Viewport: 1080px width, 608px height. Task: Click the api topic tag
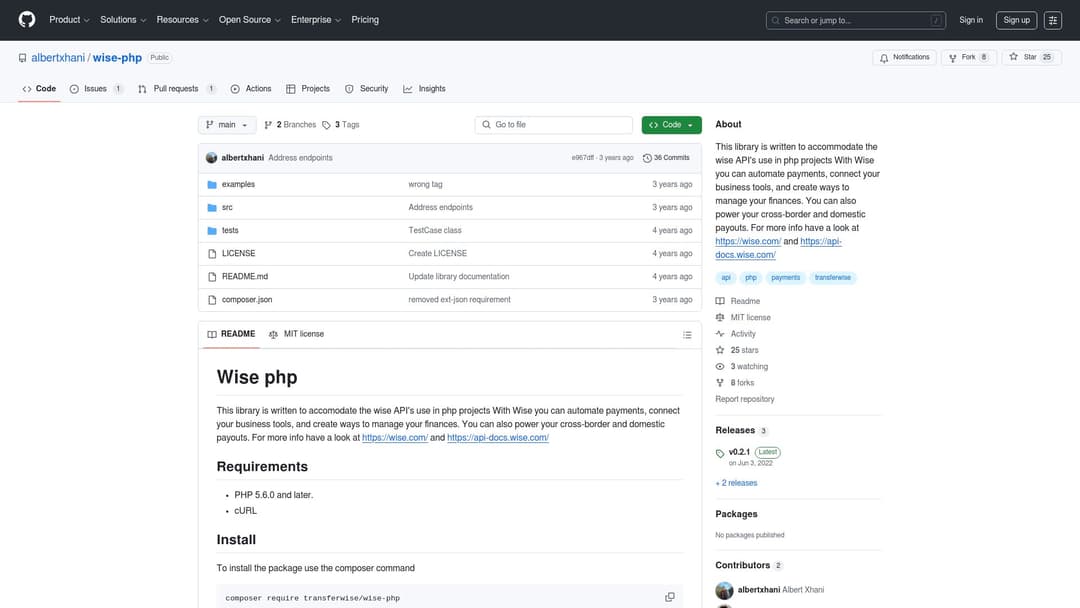pyautogui.click(x=725, y=277)
